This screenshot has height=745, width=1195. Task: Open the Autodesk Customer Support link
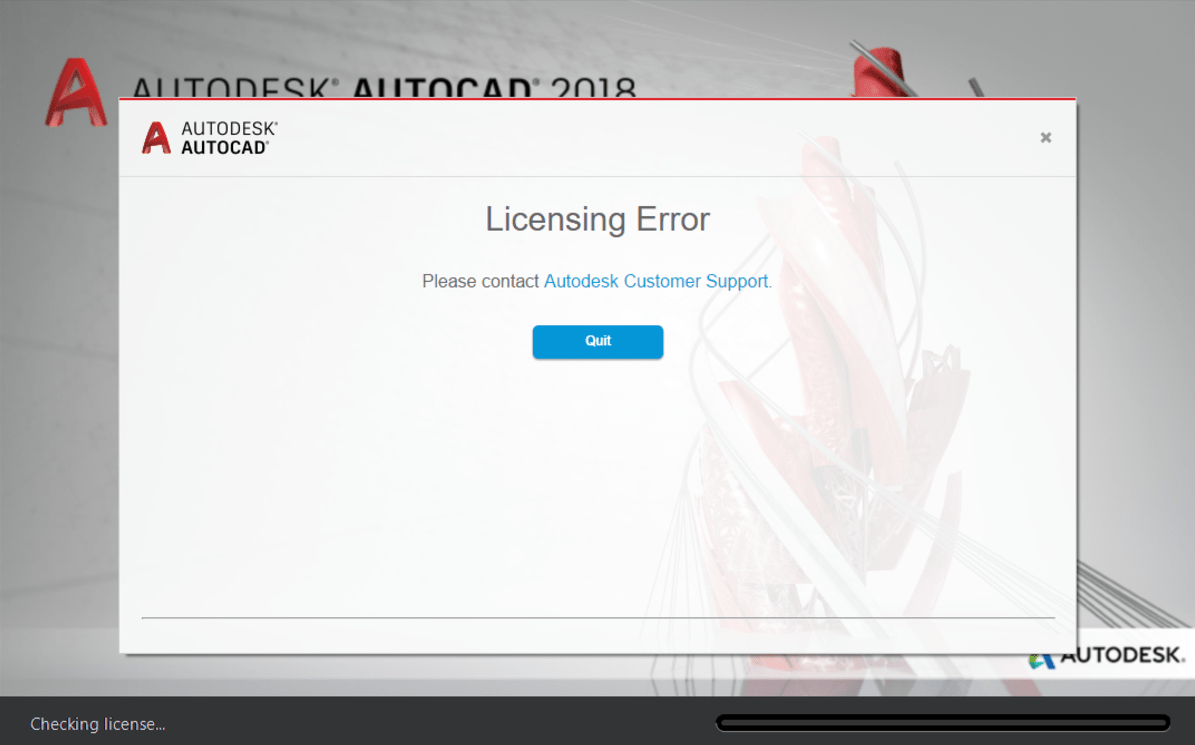[x=656, y=281]
